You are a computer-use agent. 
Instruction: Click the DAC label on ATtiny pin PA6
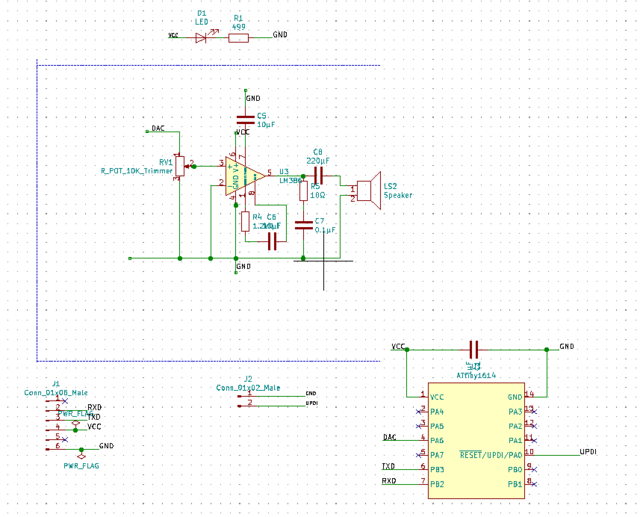(x=389, y=437)
